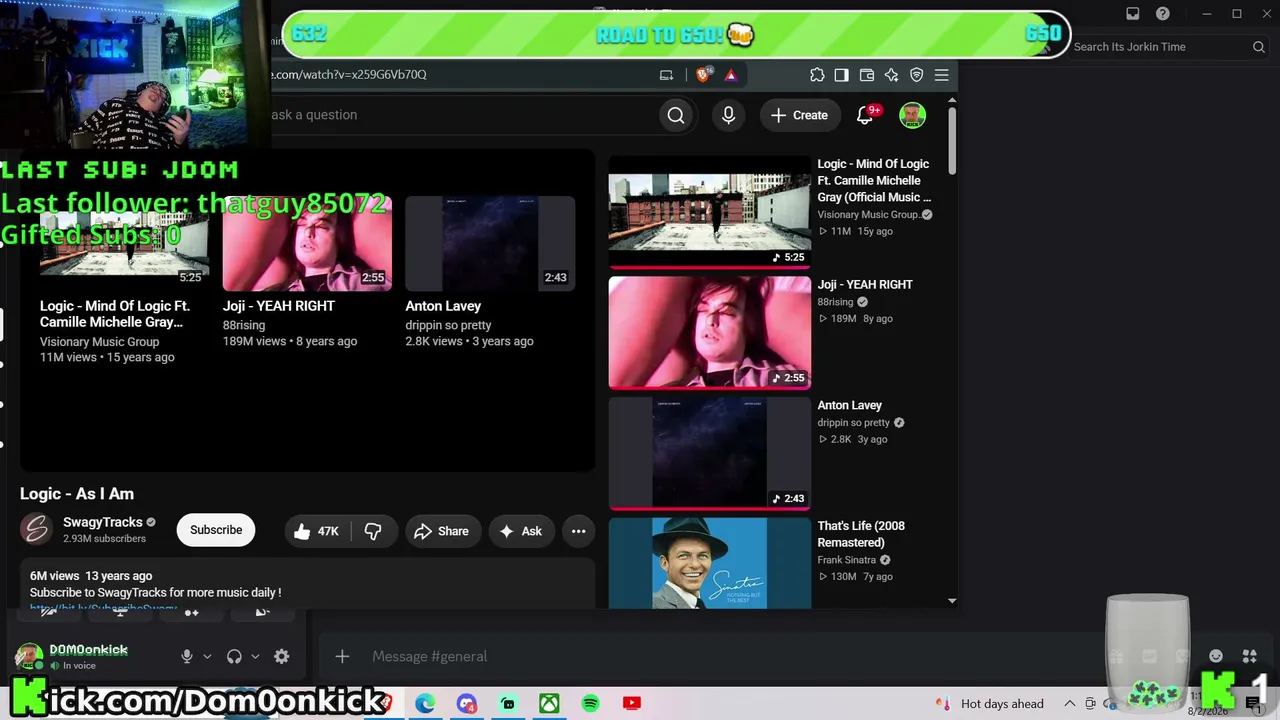Image resolution: width=1280 pixels, height=720 pixels.
Task: Open the YouTube account avatar menu
Action: tap(912, 115)
